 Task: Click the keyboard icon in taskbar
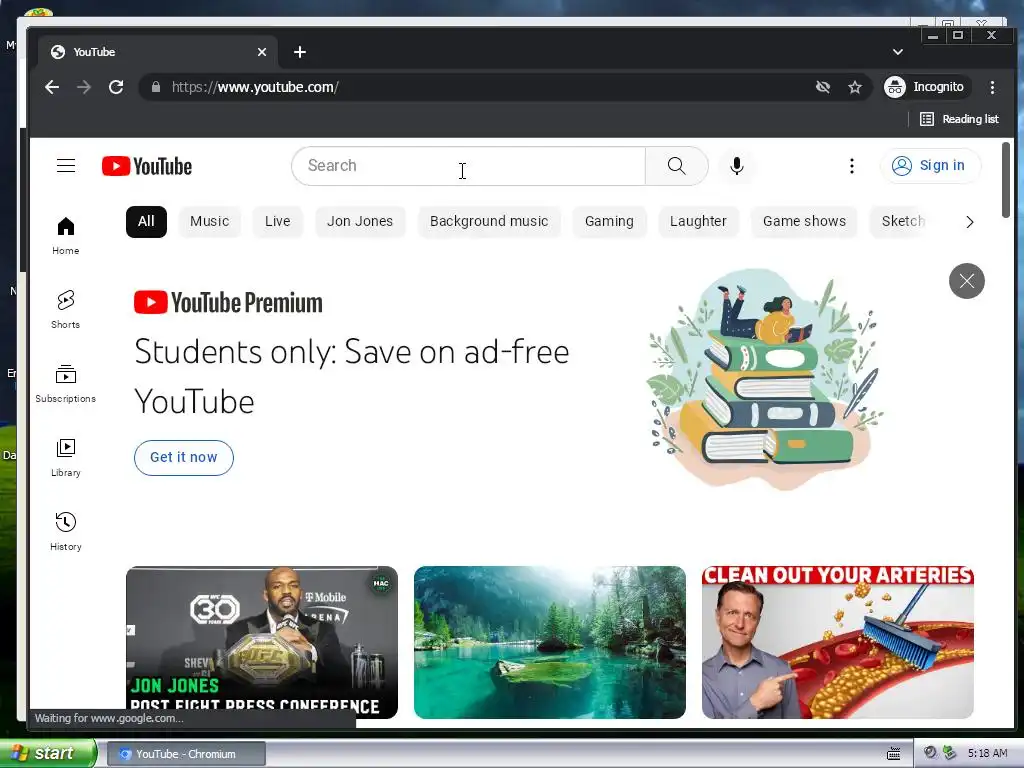coord(894,754)
